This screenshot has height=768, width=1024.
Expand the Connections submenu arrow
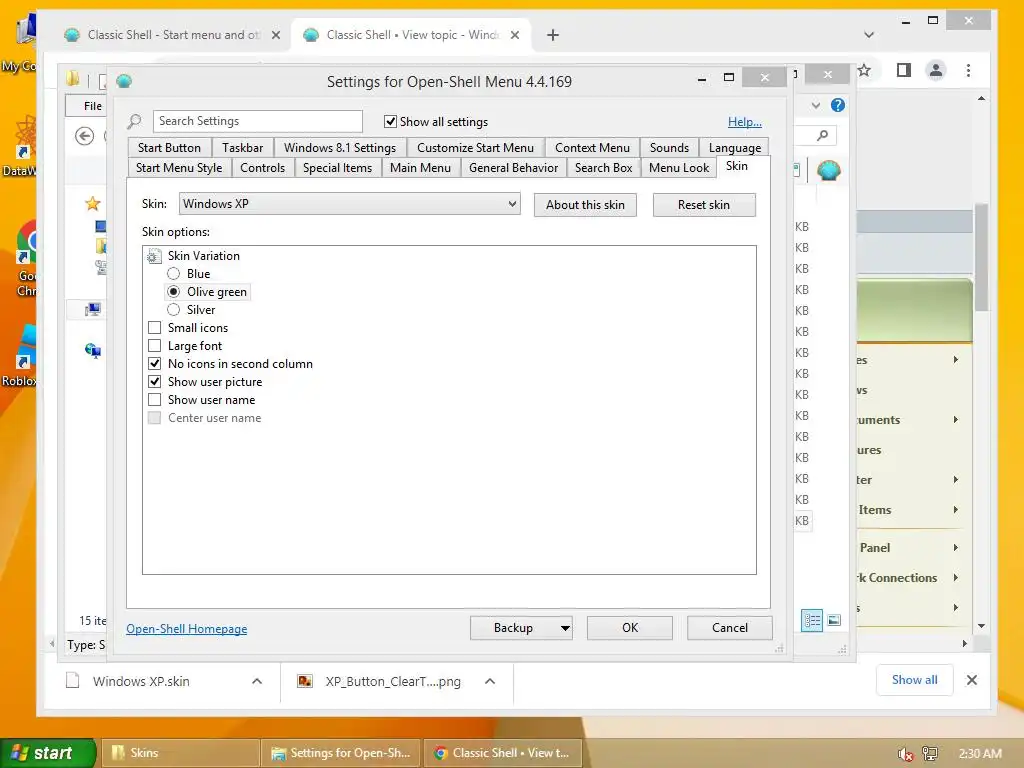[955, 577]
